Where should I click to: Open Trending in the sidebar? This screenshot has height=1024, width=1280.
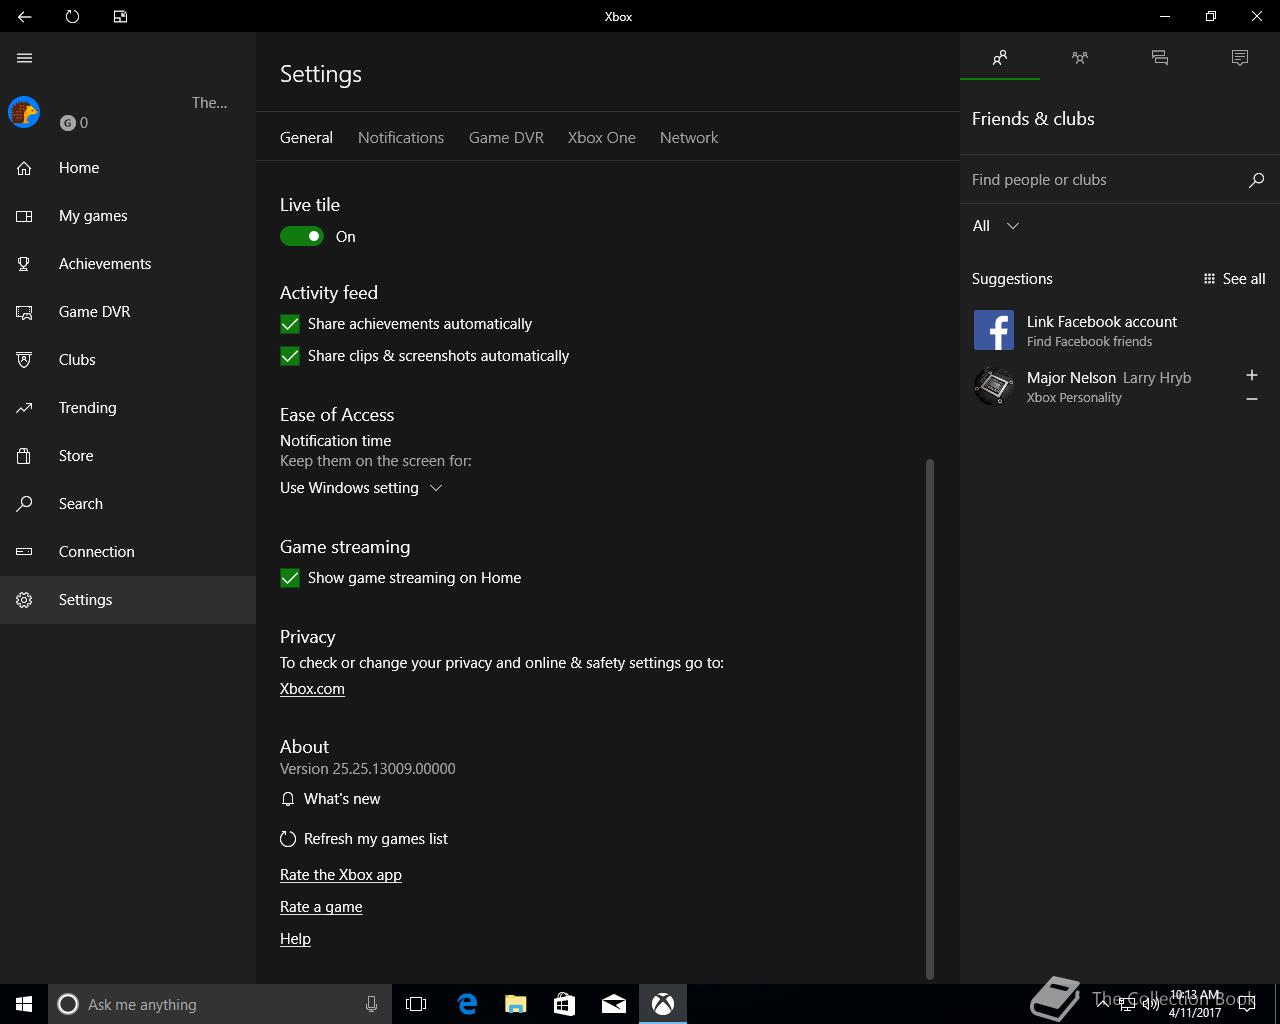tap(128, 408)
